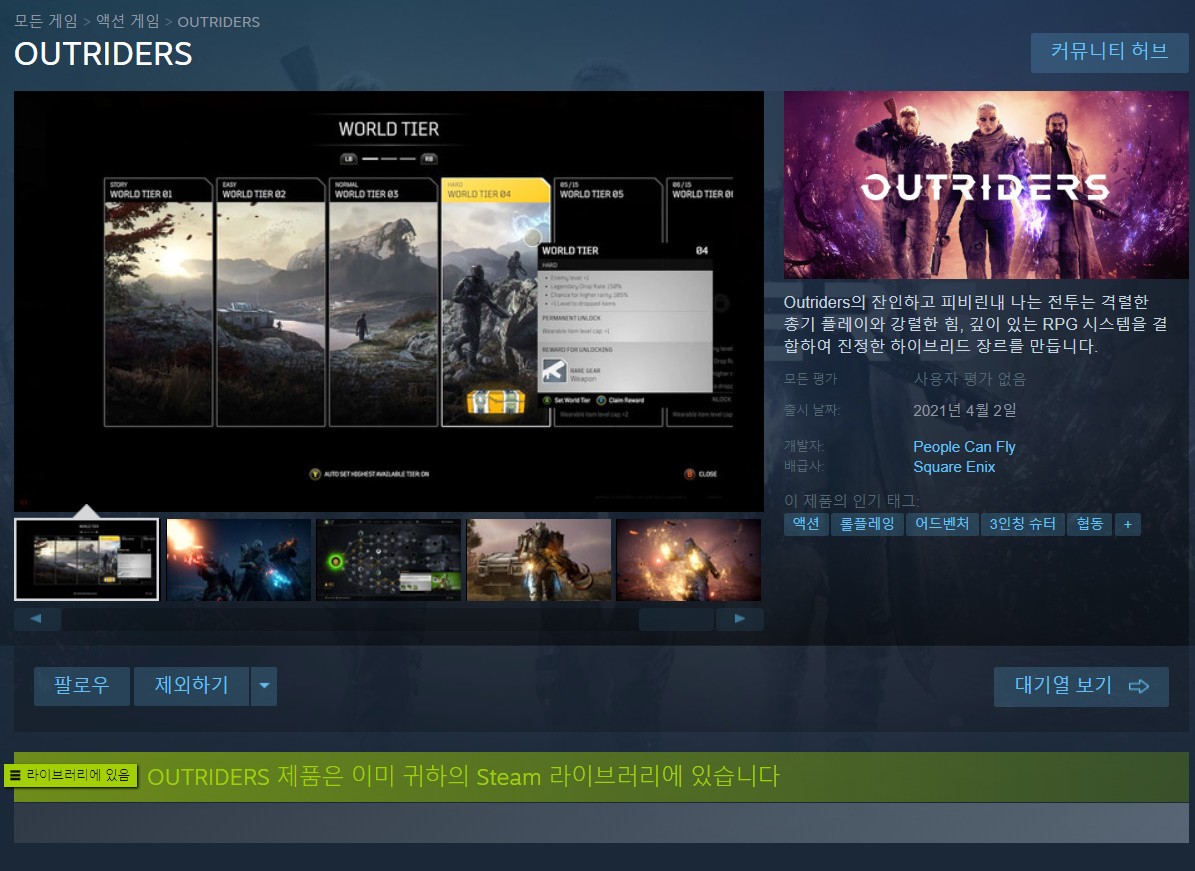The width and height of the screenshot is (1195, 871).
Task: Open the queue with 대기열 보기
Action: tap(1081, 687)
